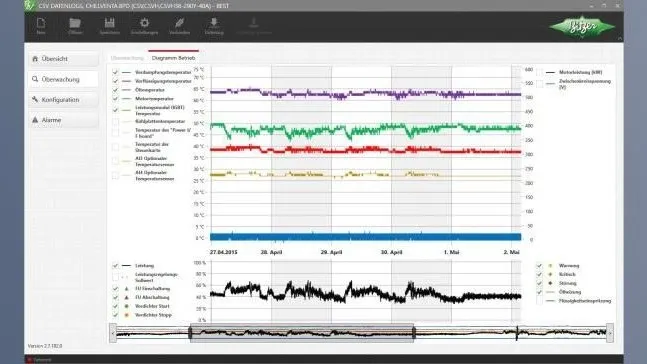Click the right scroll arrow of the overview timeline

pyautogui.click(x=610, y=333)
